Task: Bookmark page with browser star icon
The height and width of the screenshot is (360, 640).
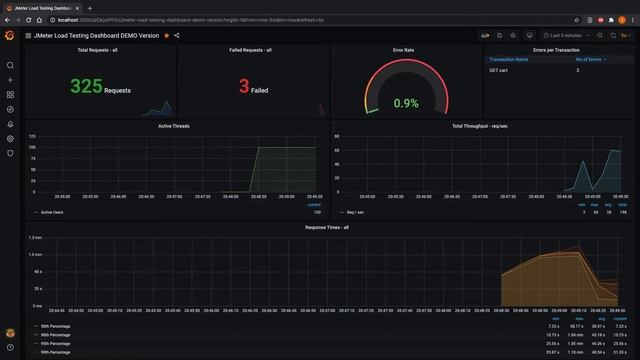Action: (576, 20)
